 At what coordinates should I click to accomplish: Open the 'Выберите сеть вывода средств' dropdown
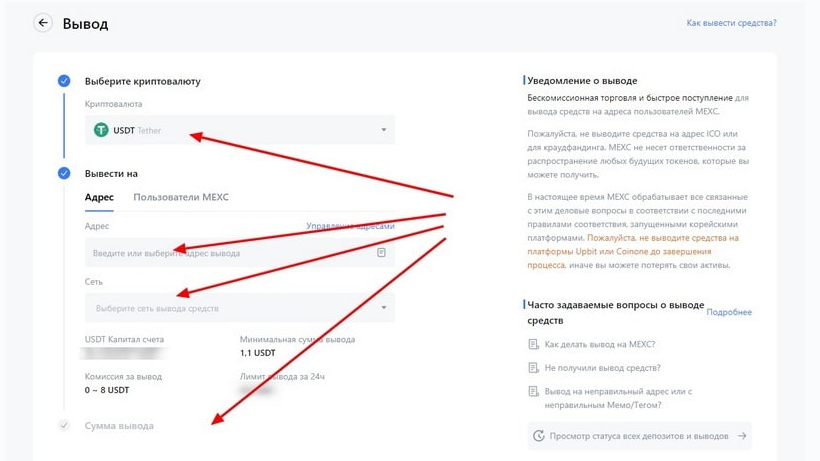pos(383,308)
